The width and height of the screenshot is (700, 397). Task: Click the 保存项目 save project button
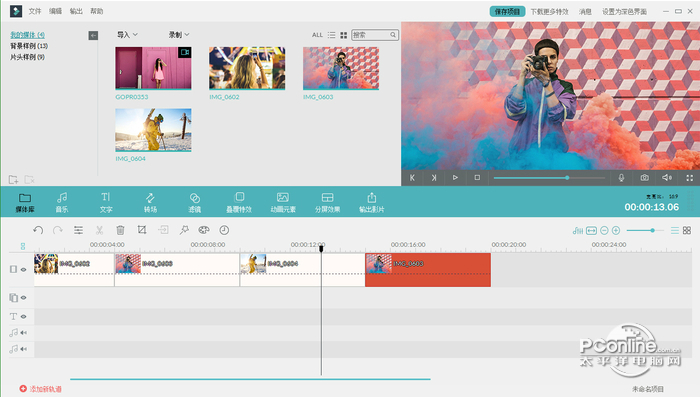(507, 12)
